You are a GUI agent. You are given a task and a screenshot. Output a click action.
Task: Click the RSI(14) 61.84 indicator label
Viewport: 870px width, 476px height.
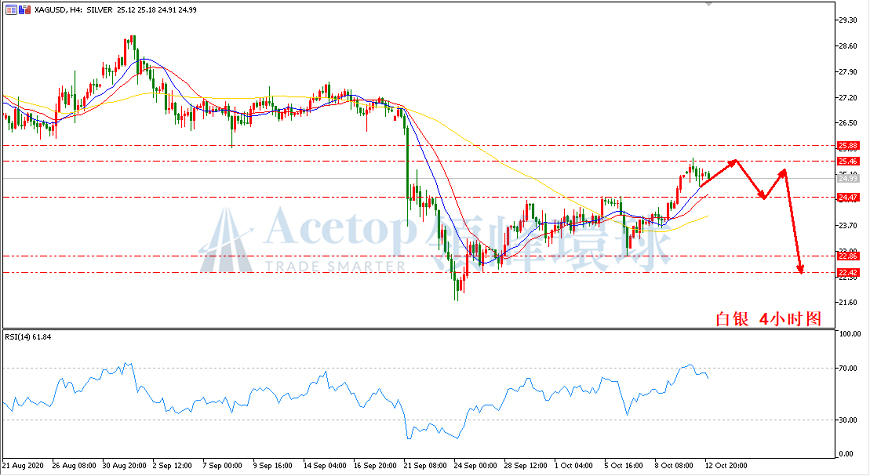tap(28, 337)
